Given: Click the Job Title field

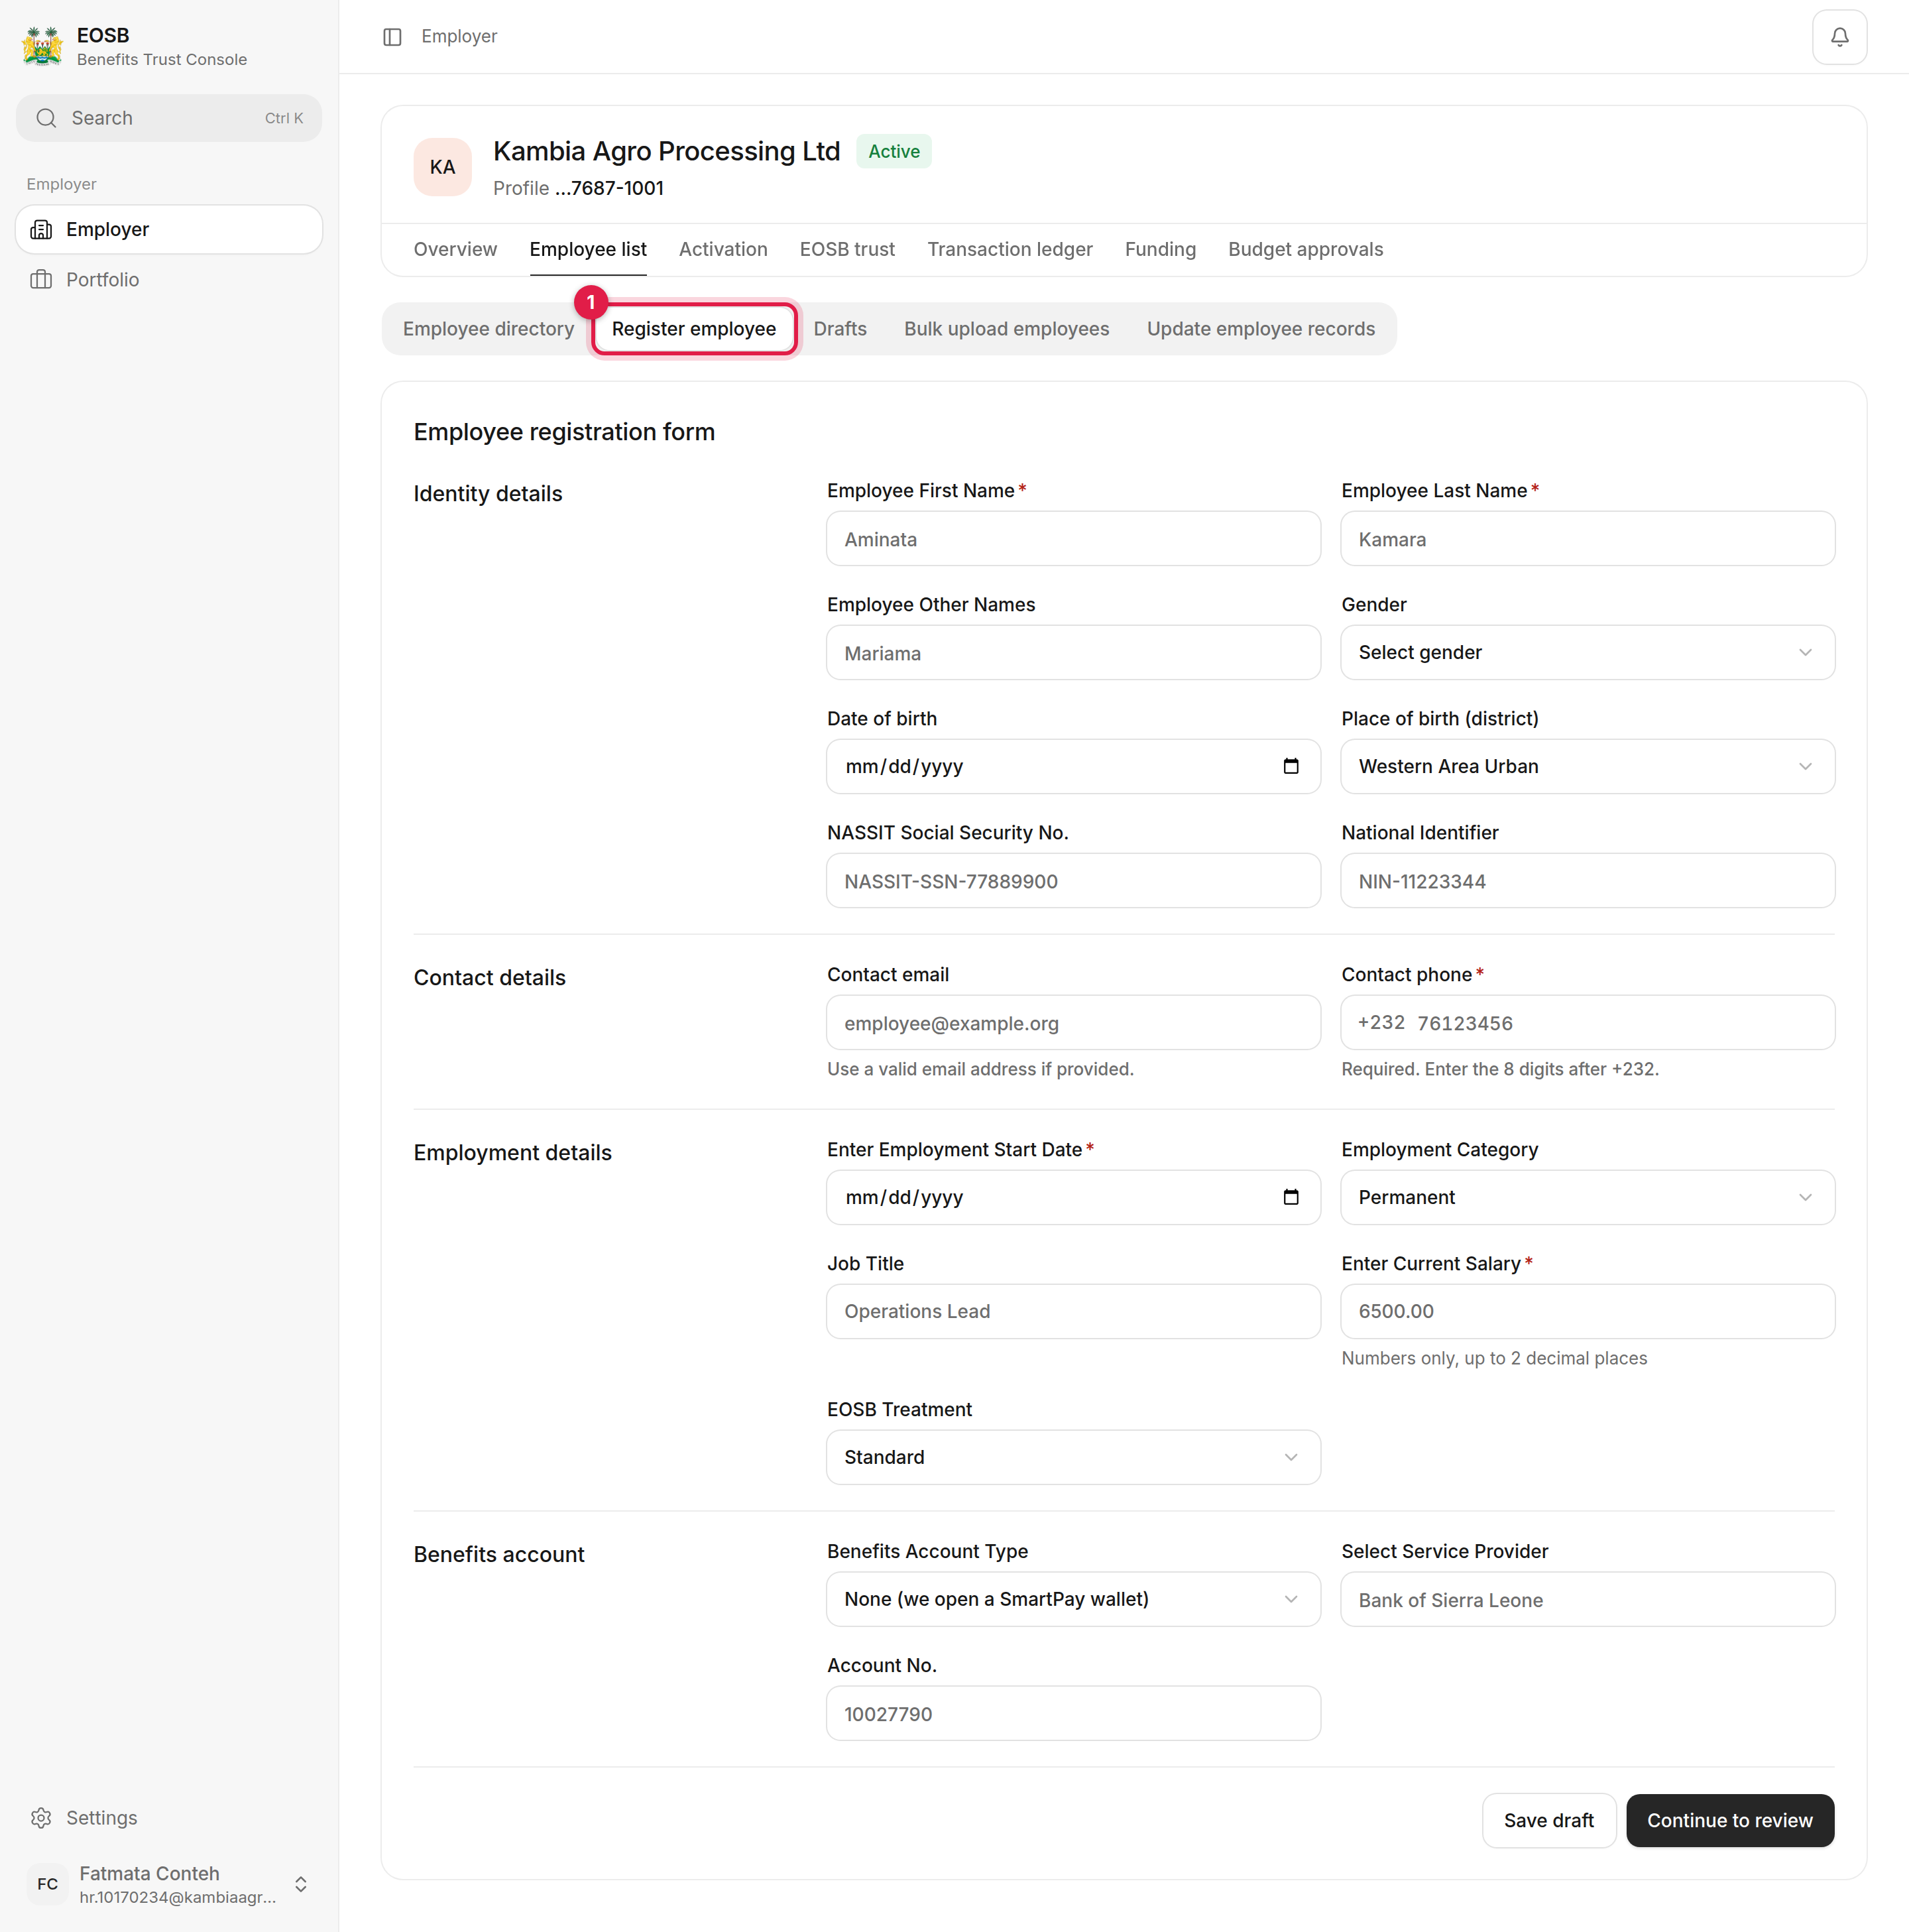Looking at the screenshot, I should pyautogui.click(x=1073, y=1311).
